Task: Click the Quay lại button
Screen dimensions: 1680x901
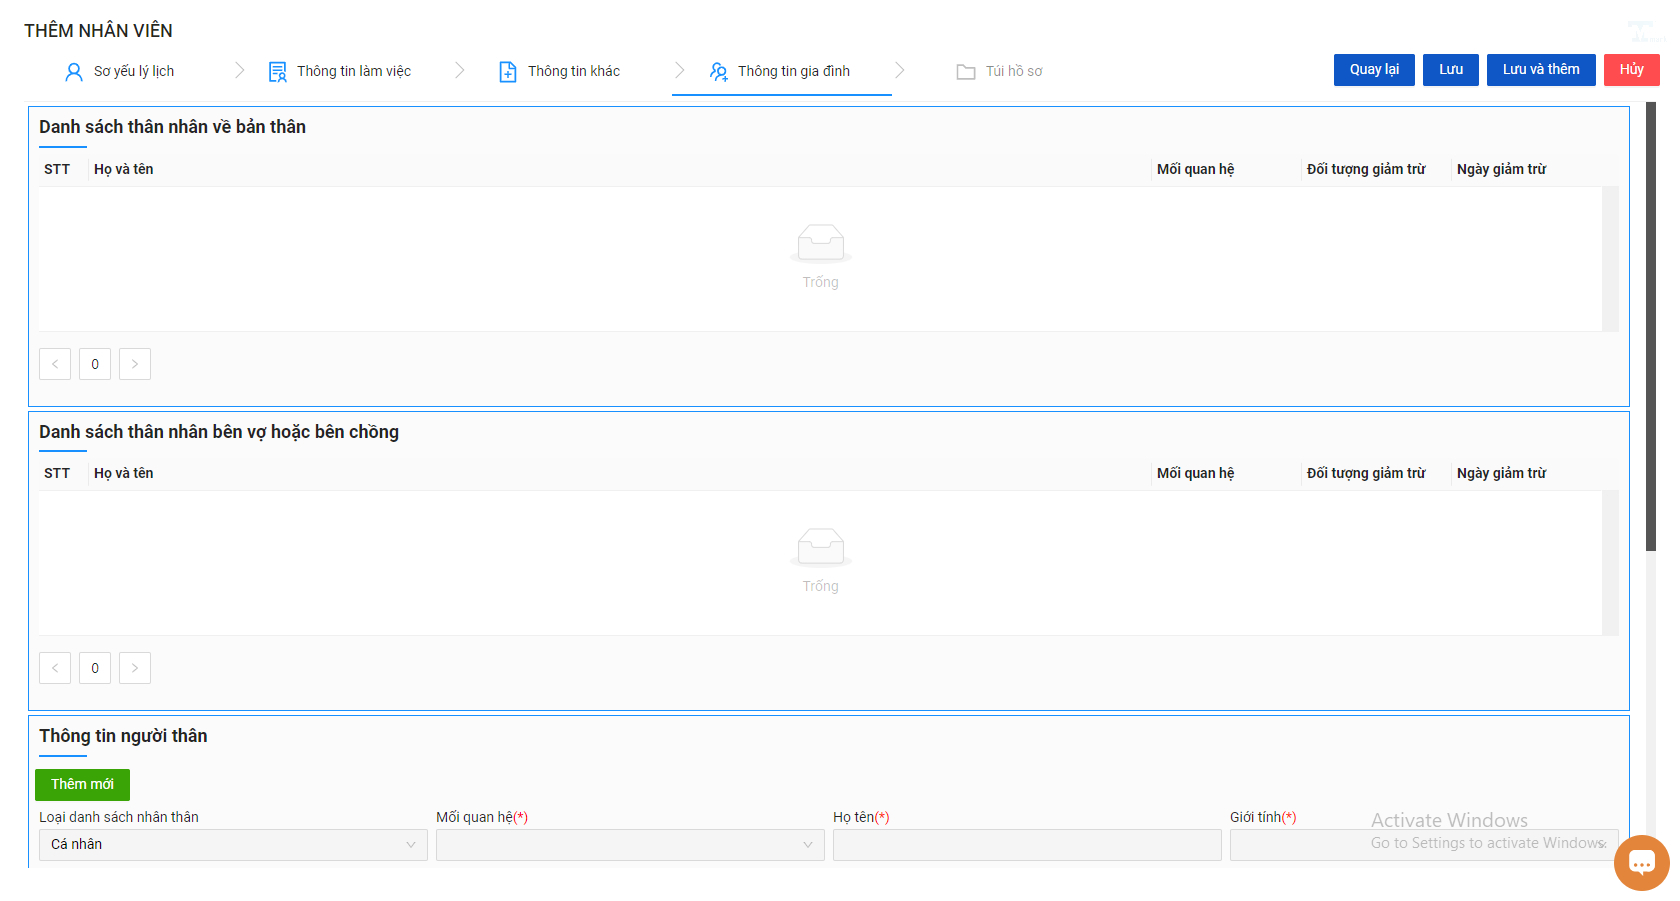Action: click(x=1374, y=70)
